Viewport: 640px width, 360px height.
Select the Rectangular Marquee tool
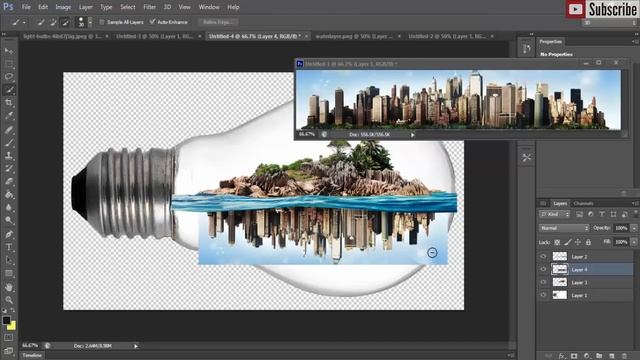[x=9, y=64]
